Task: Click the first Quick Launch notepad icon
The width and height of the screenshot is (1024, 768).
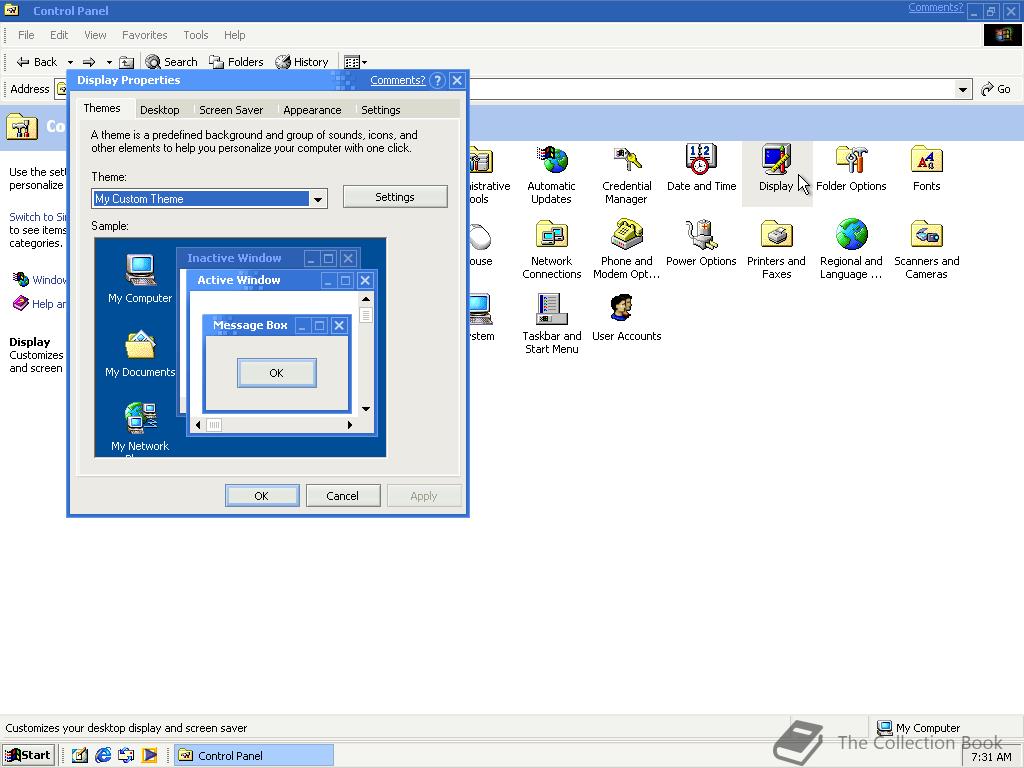Action: click(80, 756)
